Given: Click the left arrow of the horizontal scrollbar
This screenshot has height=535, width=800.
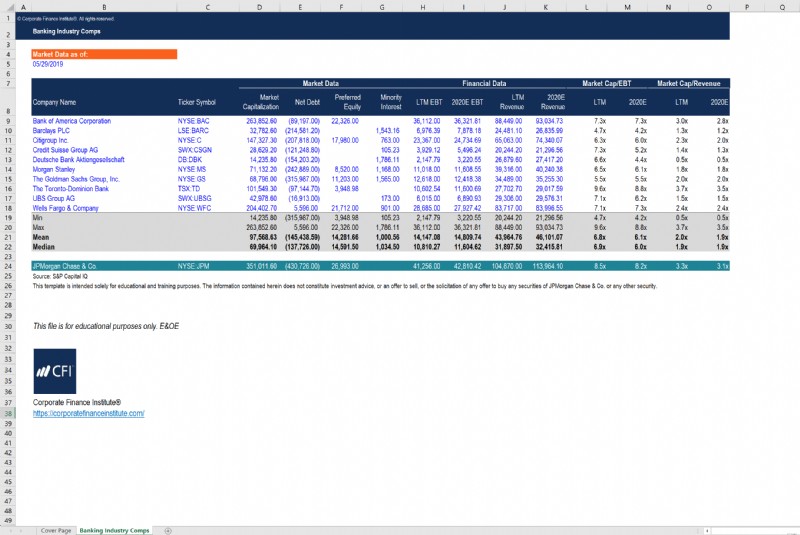Looking at the screenshot, I should coord(707,531).
